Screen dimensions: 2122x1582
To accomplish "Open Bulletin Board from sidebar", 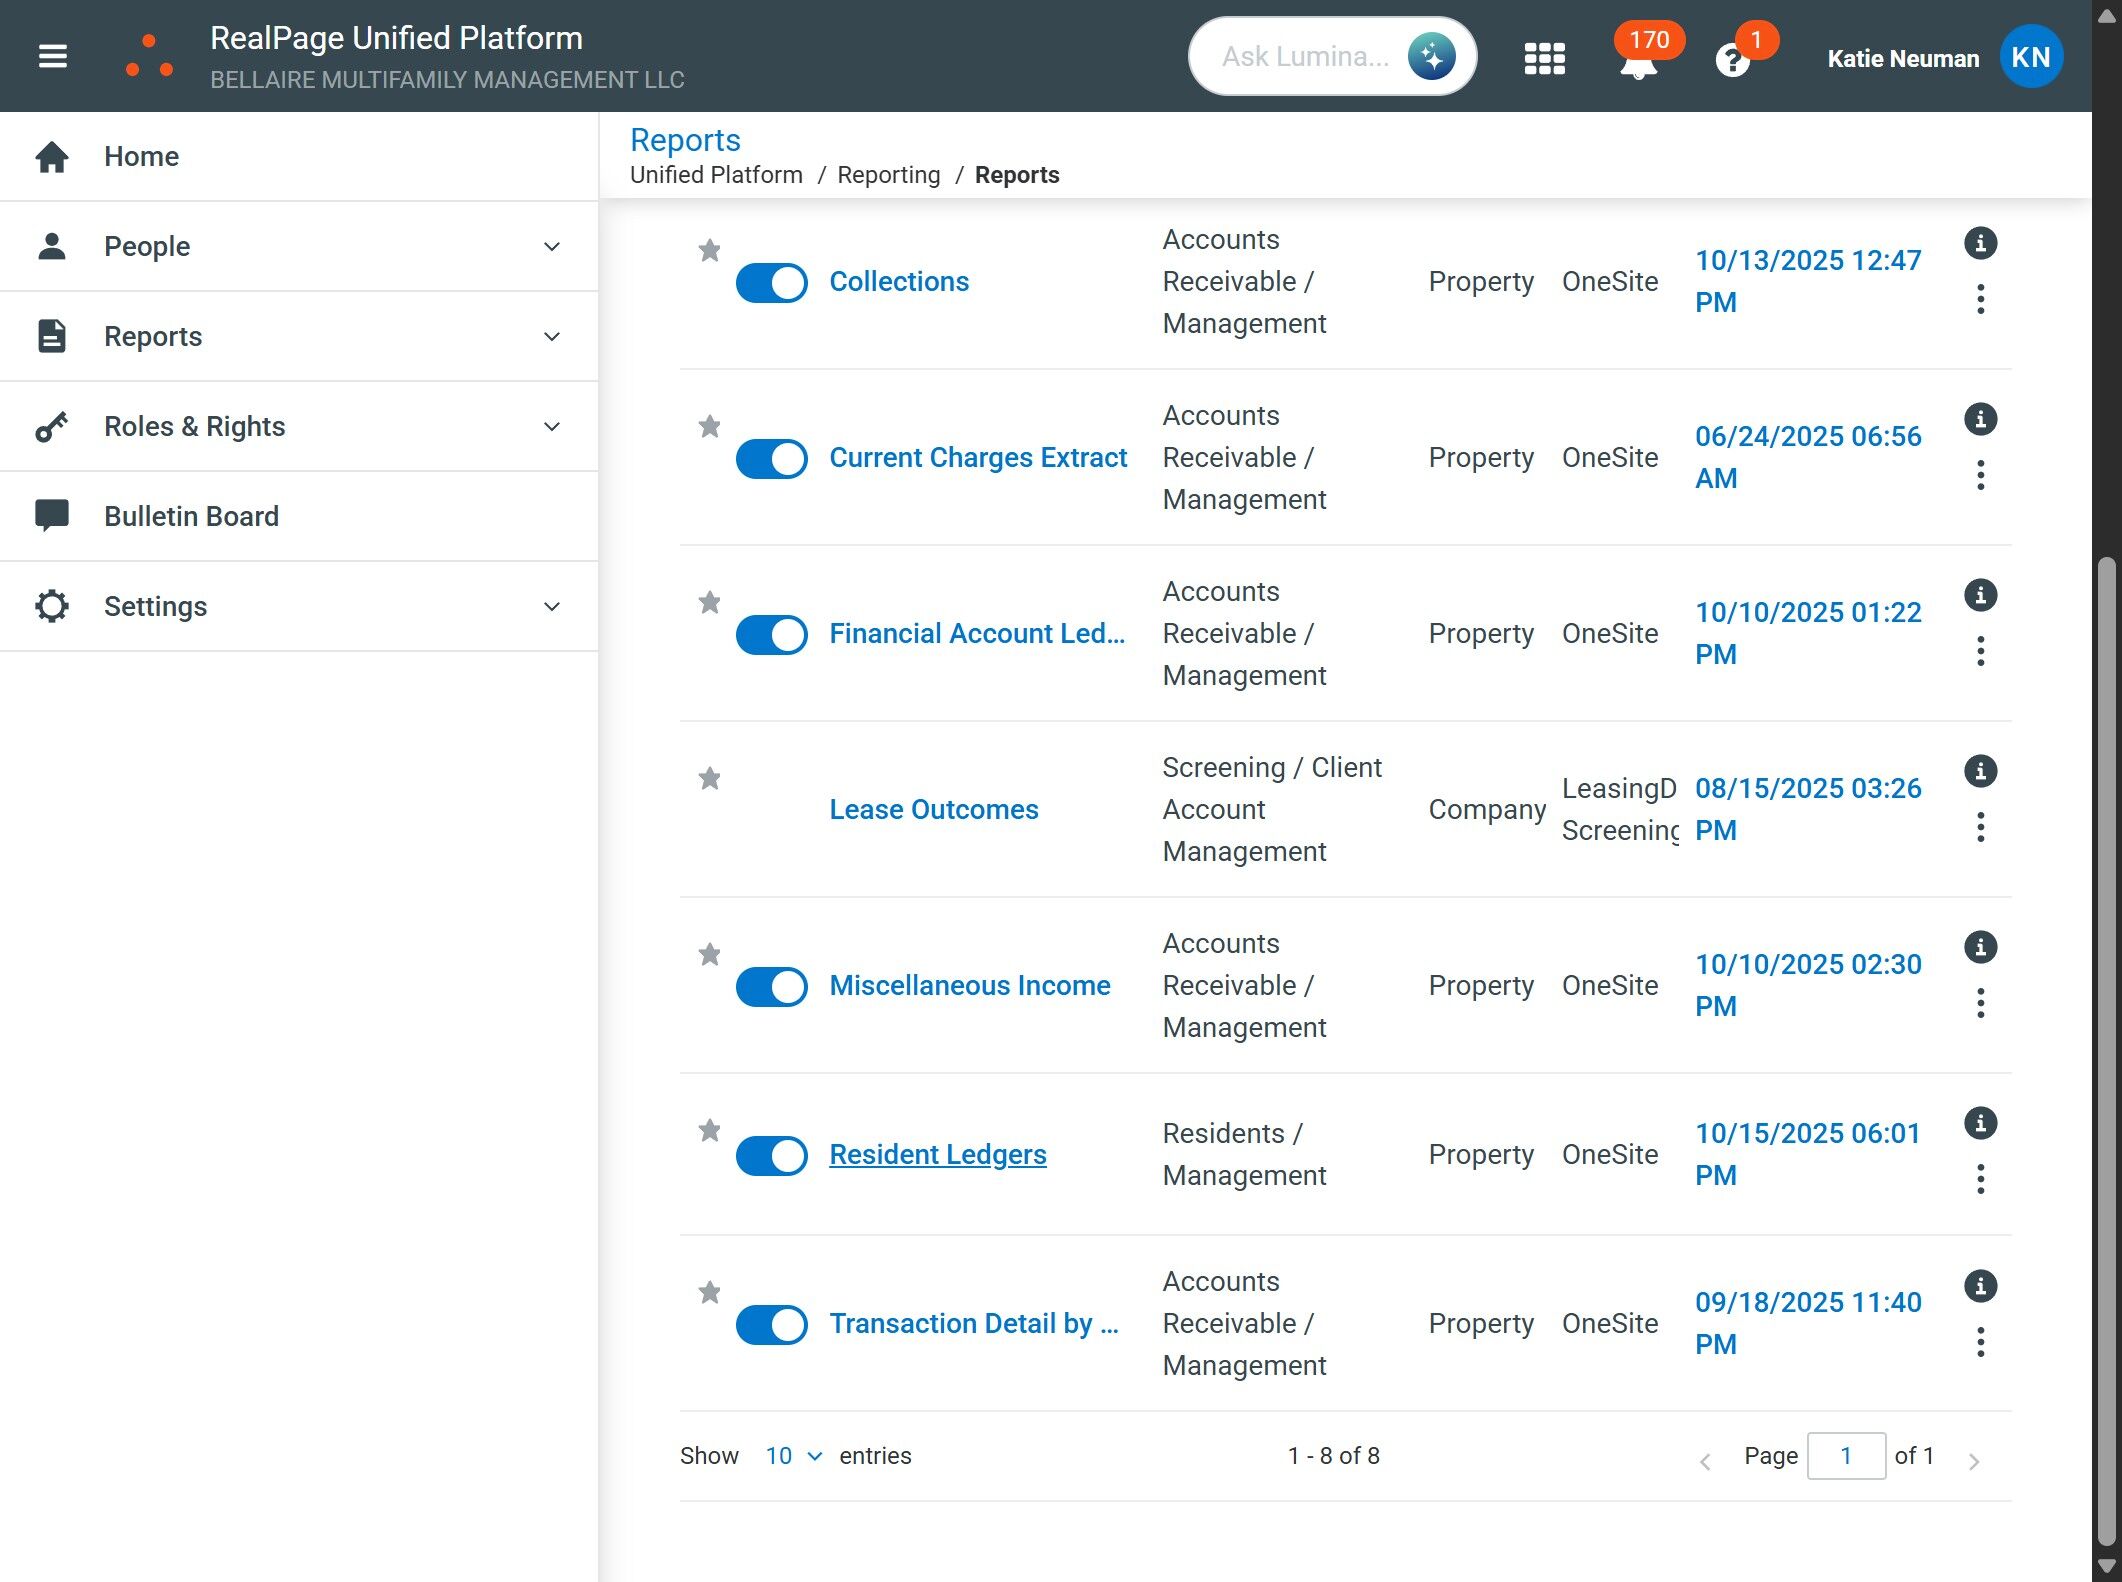I will coord(191,516).
